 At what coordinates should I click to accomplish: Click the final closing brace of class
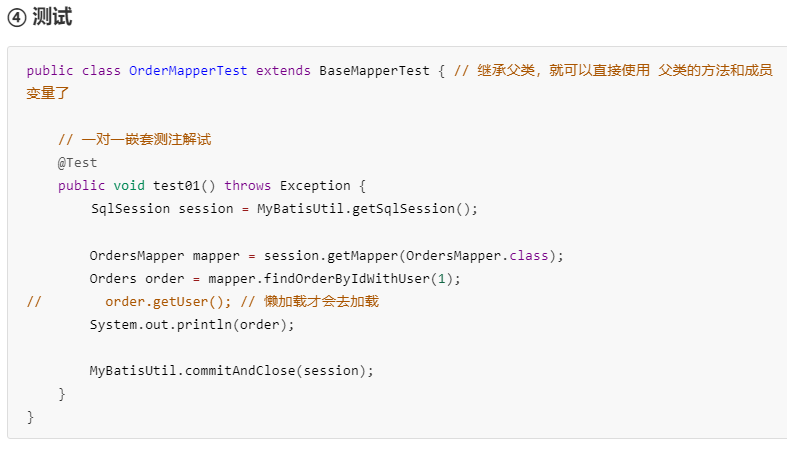pyautogui.click(x=30, y=417)
